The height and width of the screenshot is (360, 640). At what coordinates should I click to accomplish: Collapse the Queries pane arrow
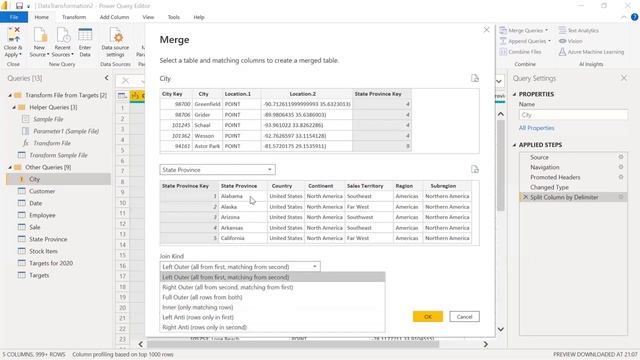pos(107,78)
